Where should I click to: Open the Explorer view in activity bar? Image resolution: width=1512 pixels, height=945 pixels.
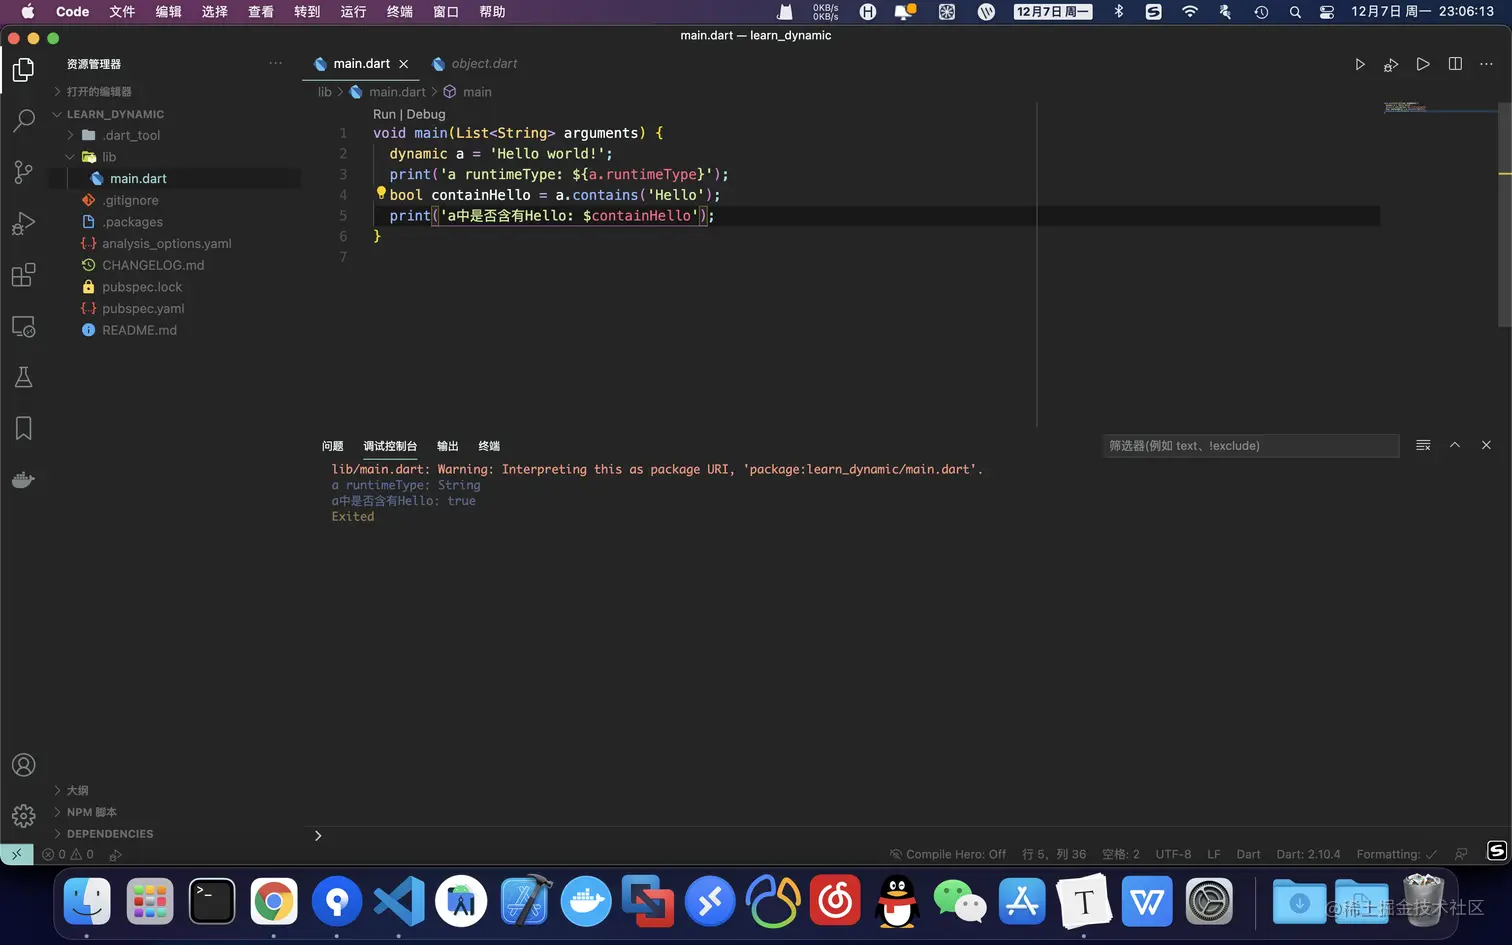point(23,69)
